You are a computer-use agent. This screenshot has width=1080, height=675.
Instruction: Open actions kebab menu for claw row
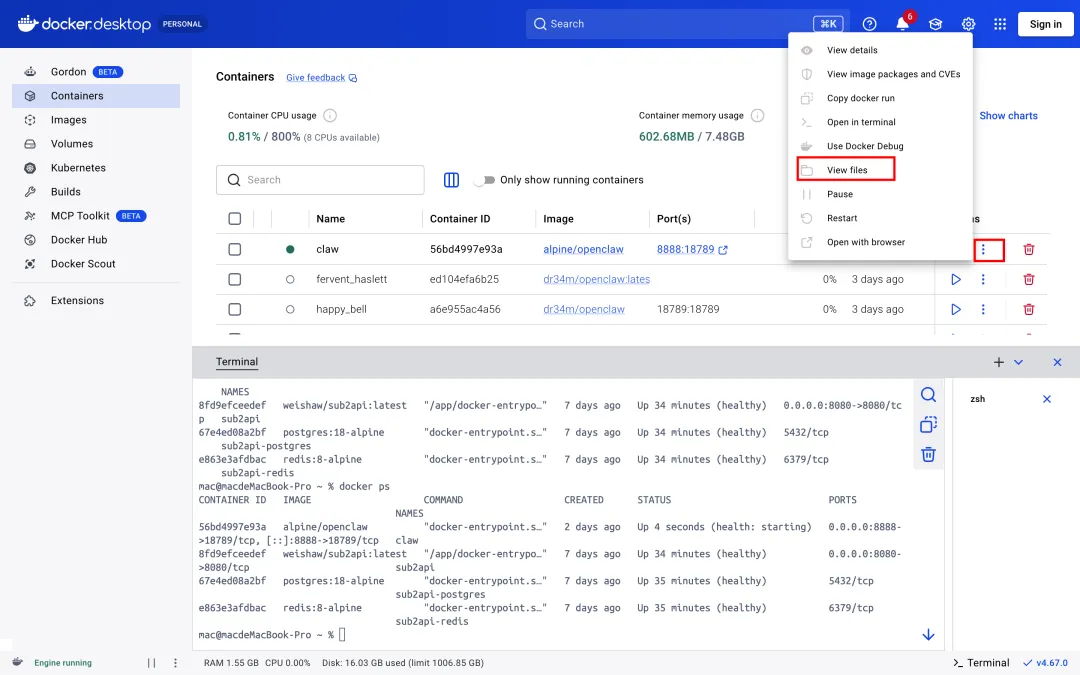coord(983,249)
